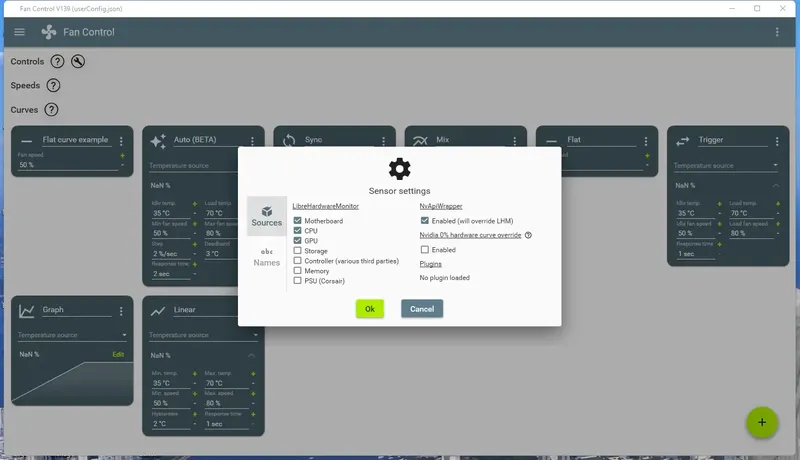The image size is (800, 460).
Task: Click the Mix curve icon
Action: (420, 140)
